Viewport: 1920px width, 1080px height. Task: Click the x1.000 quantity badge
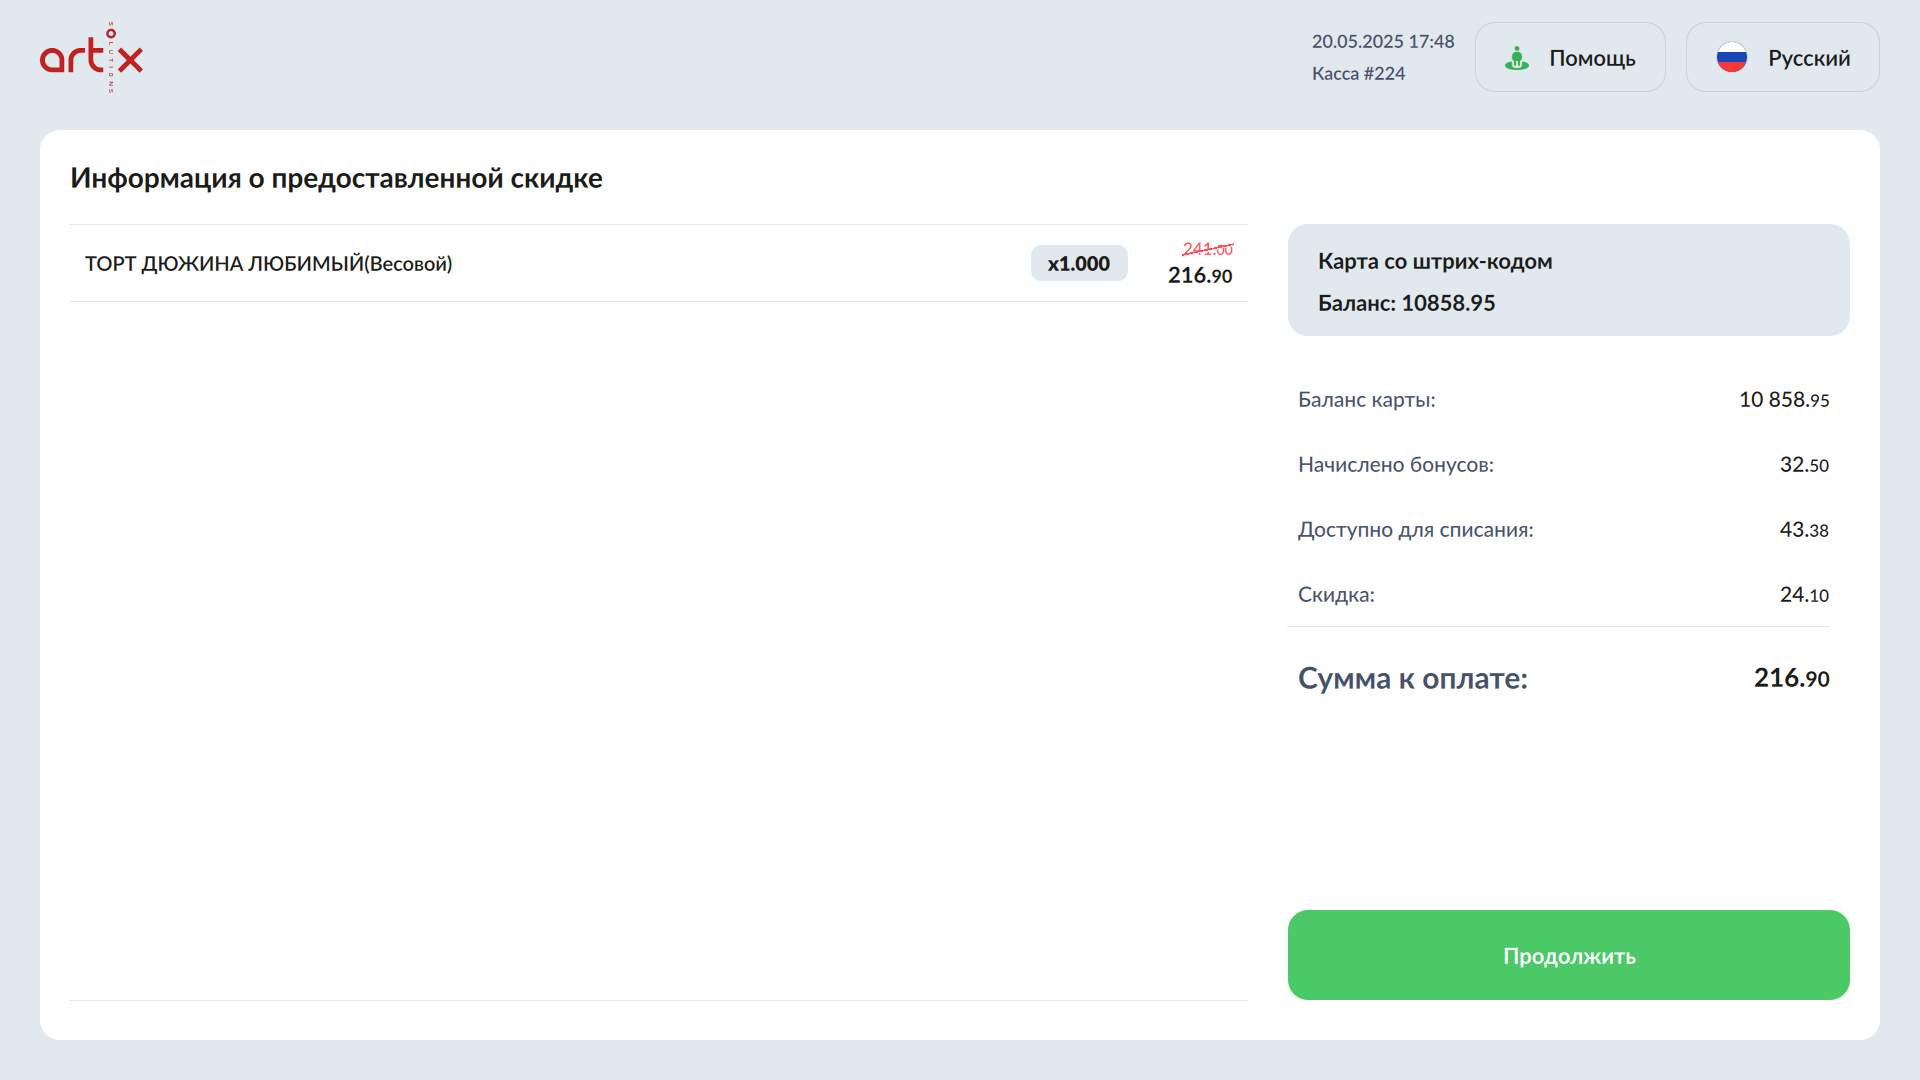coord(1078,264)
